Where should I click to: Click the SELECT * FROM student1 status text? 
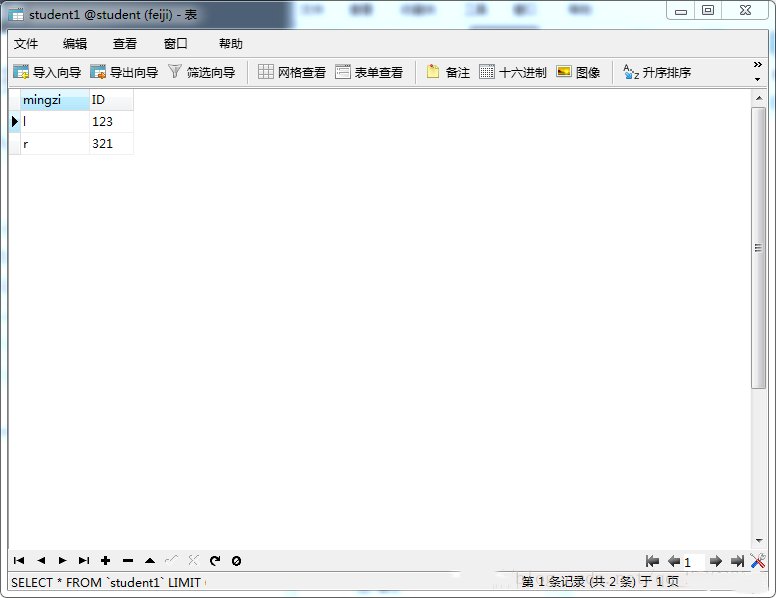coord(106,583)
